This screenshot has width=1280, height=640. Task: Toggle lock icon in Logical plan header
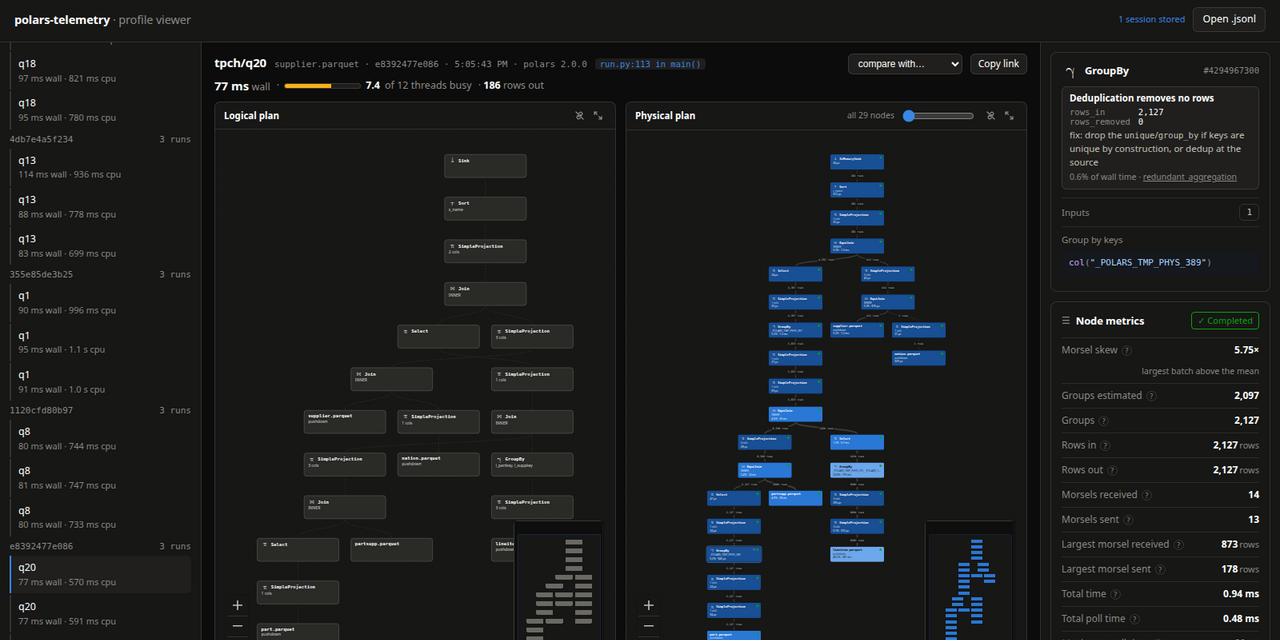579,116
